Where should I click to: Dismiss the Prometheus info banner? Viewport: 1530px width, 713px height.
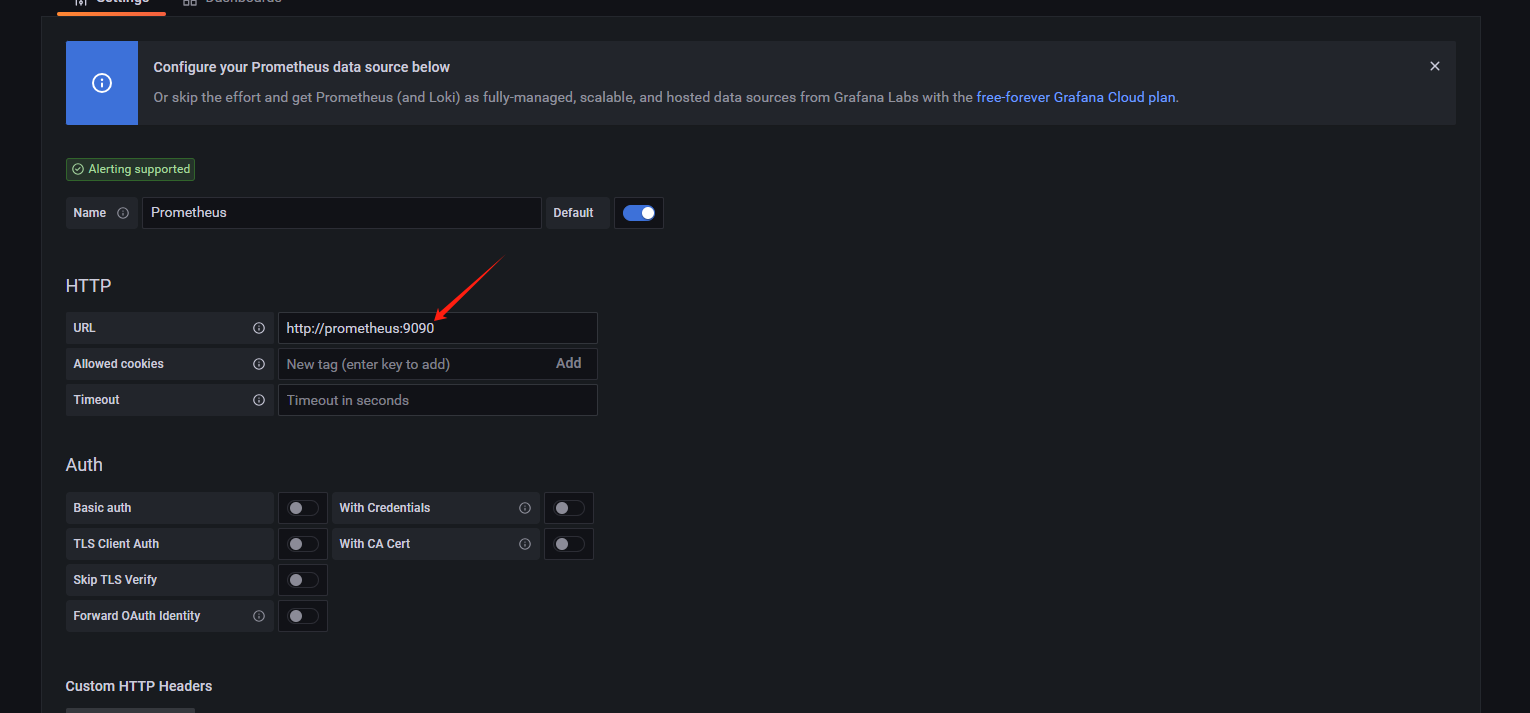pyautogui.click(x=1435, y=66)
